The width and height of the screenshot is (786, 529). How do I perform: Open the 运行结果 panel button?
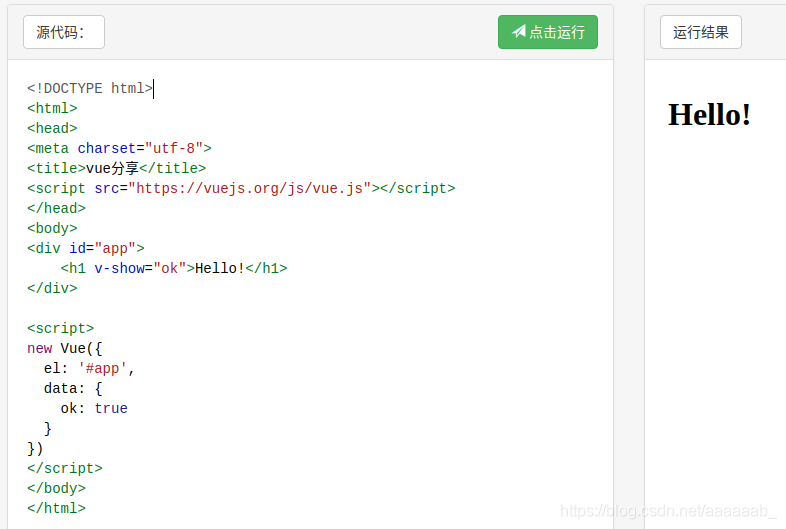pos(701,32)
